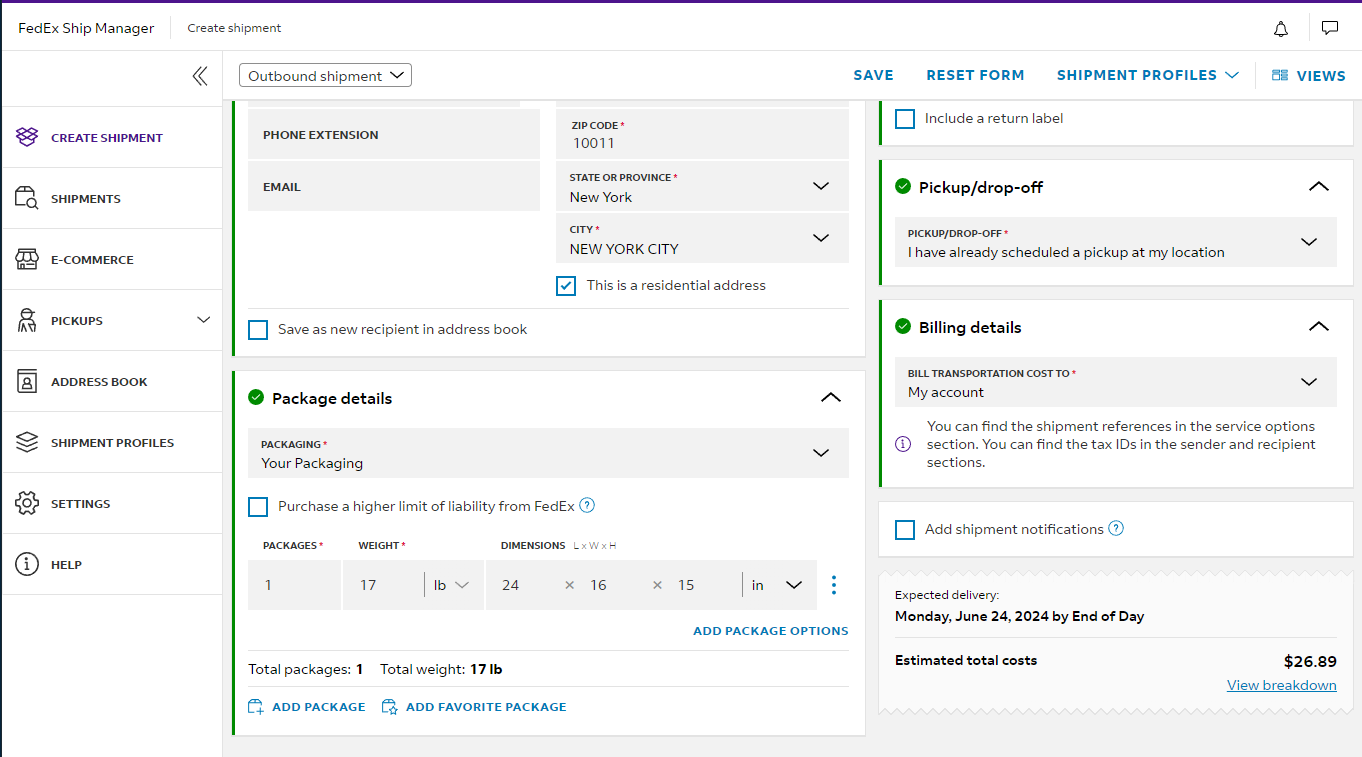Open the Packaging dropdown
Screen dimensions: 1362x757
pyautogui.click(x=548, y=453)
